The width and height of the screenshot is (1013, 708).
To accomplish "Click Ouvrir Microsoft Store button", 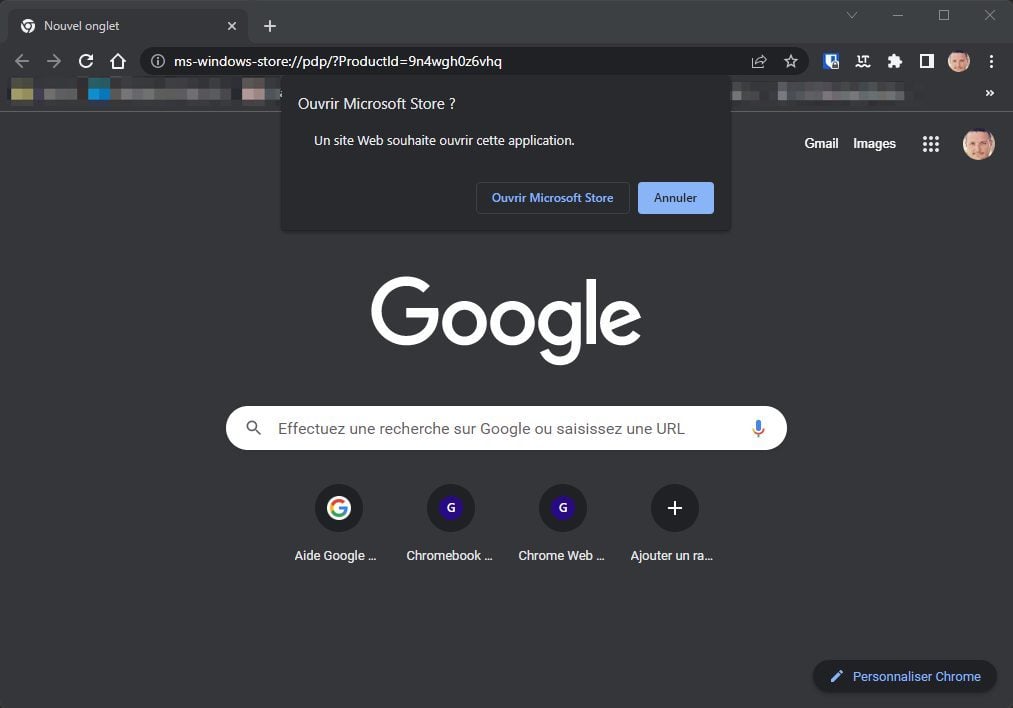I will [552, 198].
